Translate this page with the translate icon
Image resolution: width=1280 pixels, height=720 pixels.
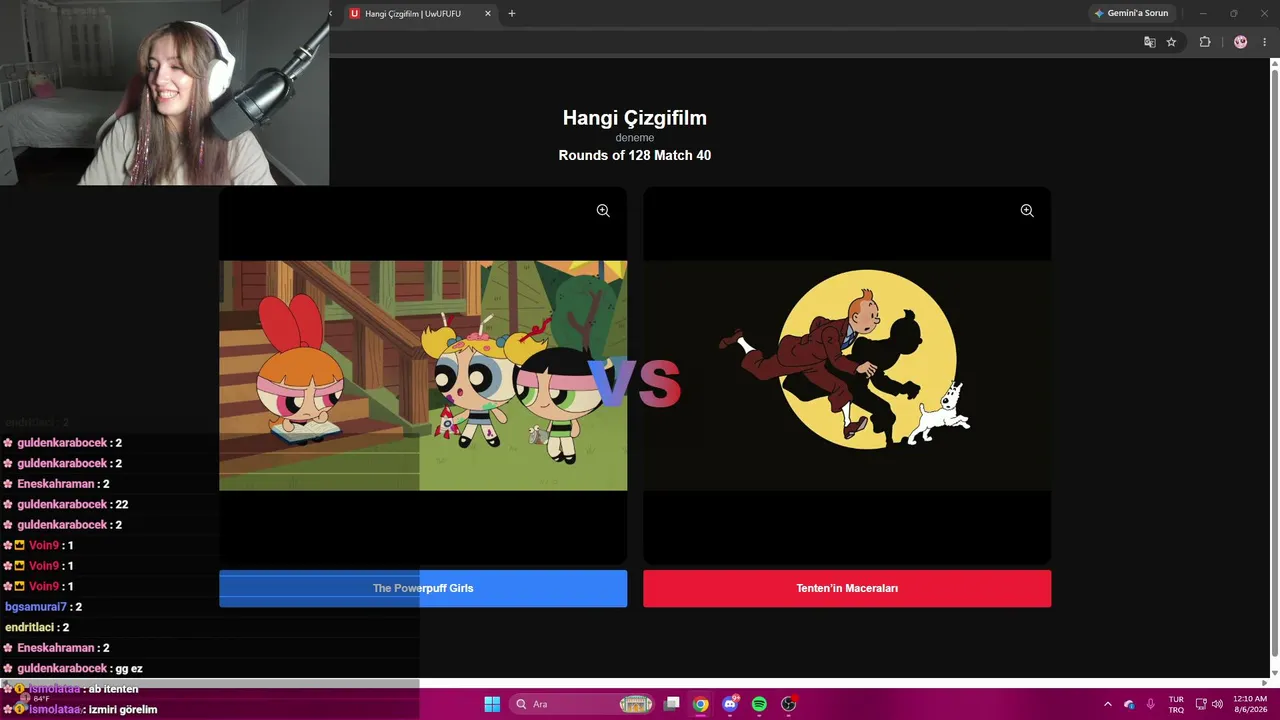tap(1150, 42)
